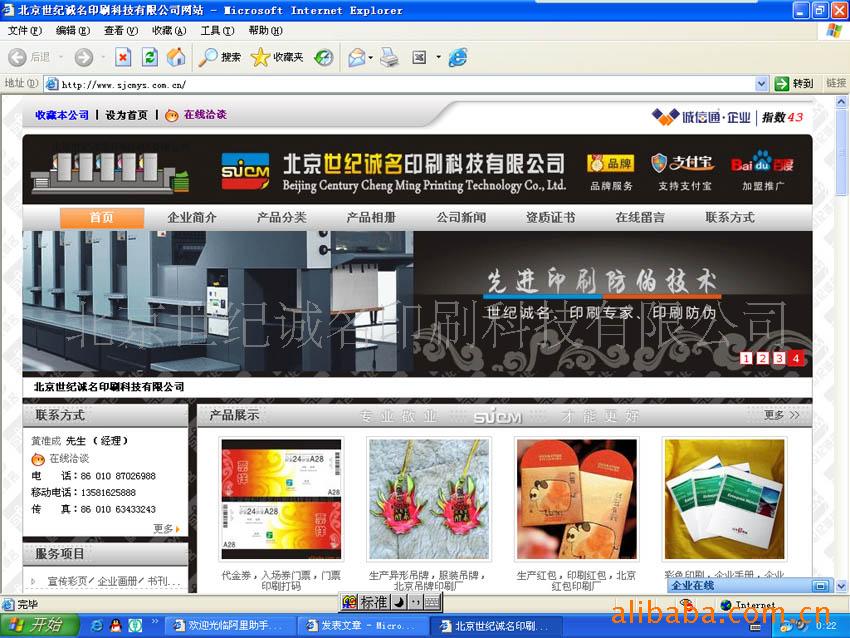
Task: Open the Mail button dropdown arrow
Action: point(371,57)
